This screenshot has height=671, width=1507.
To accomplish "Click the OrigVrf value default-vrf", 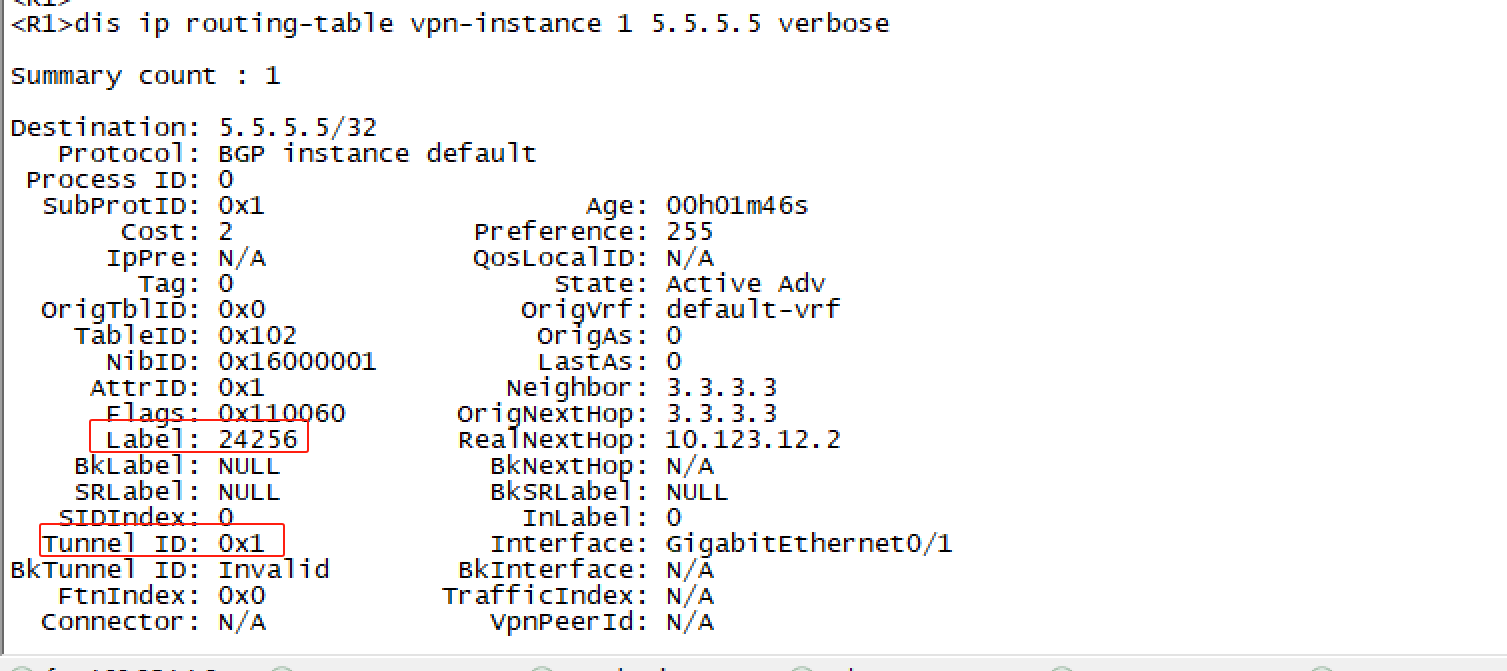I will click(x=753, y=310).
